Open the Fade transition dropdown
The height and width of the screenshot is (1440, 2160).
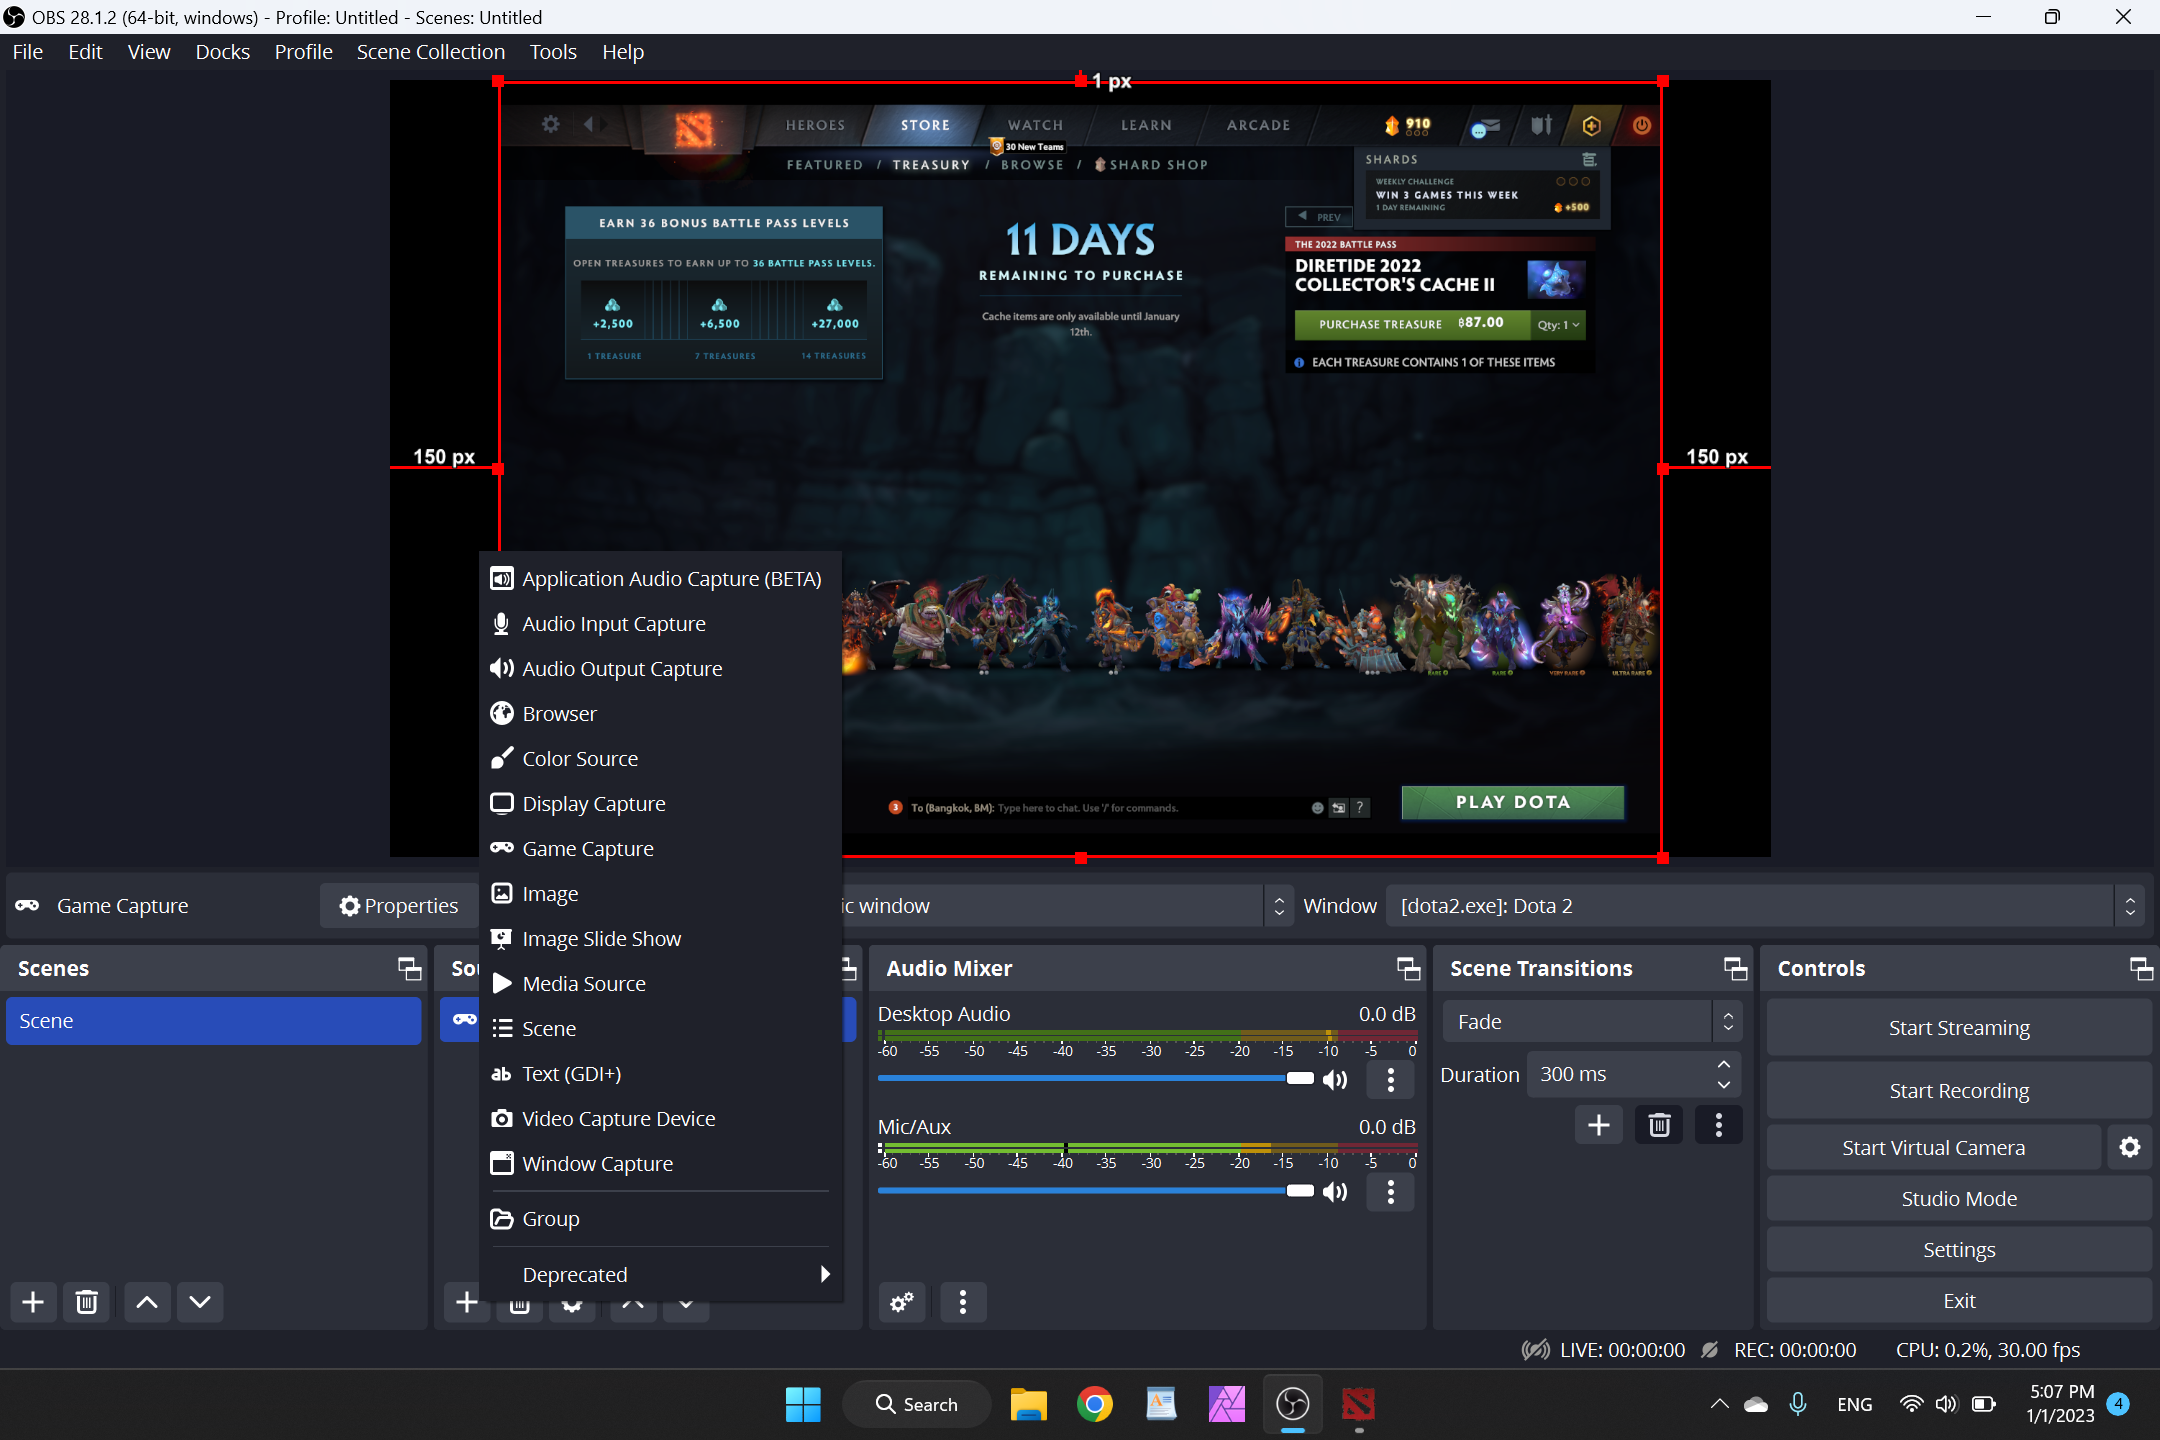[x=1592, y=1022]
